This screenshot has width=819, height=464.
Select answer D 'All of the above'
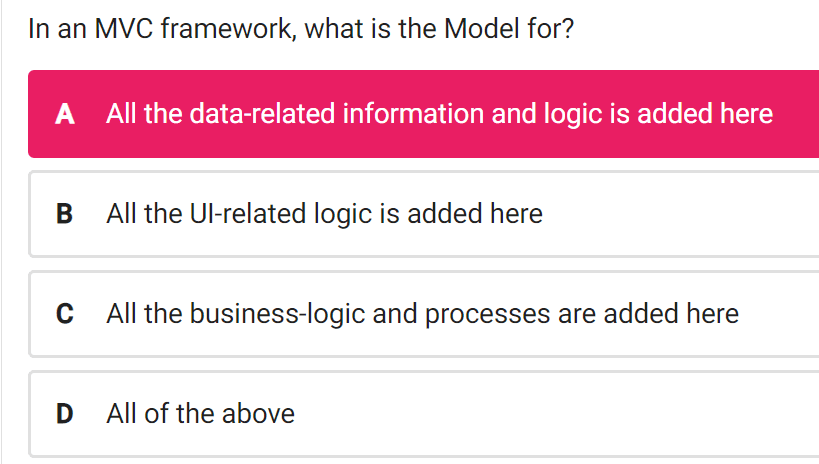tap(424, 414)
